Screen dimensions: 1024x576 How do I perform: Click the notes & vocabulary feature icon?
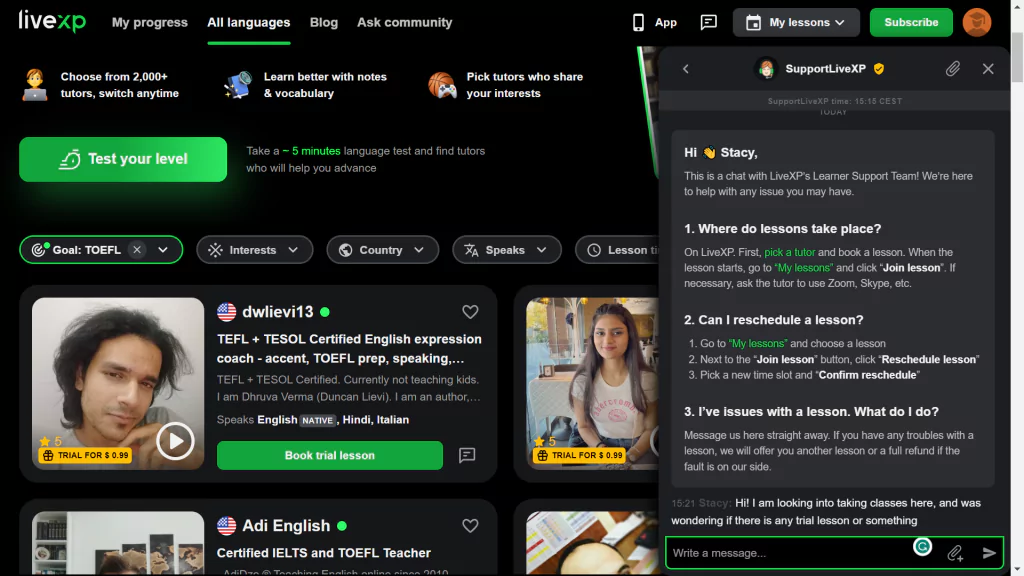(x=238, y=85)
